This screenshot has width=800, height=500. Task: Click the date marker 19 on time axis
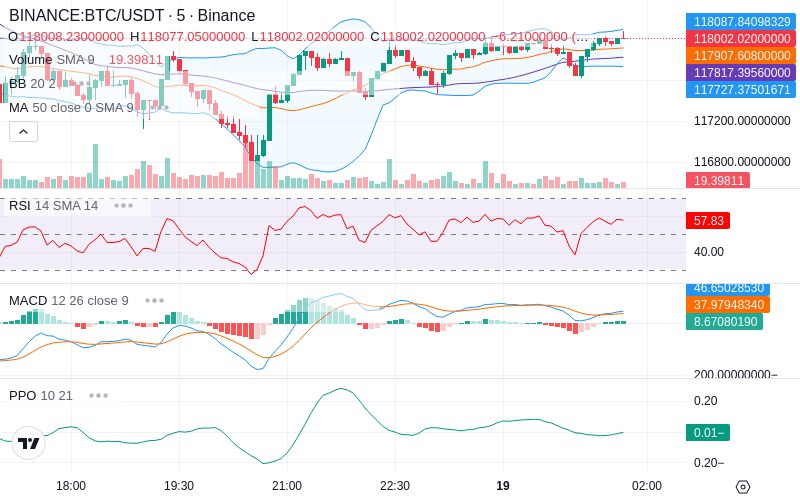(x=503, y=486)
